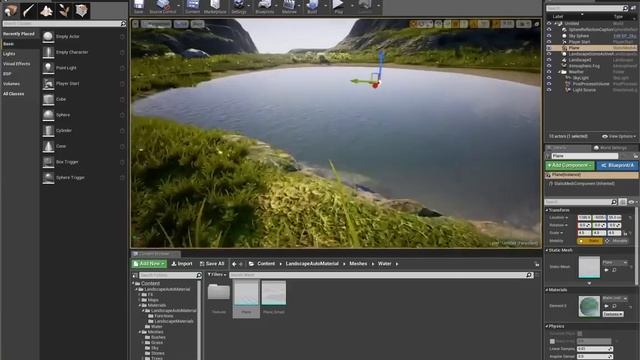The width and height of the screenshot is (640, 360).
Task: Click the Play toolbar button
Action: click(338, 7)
